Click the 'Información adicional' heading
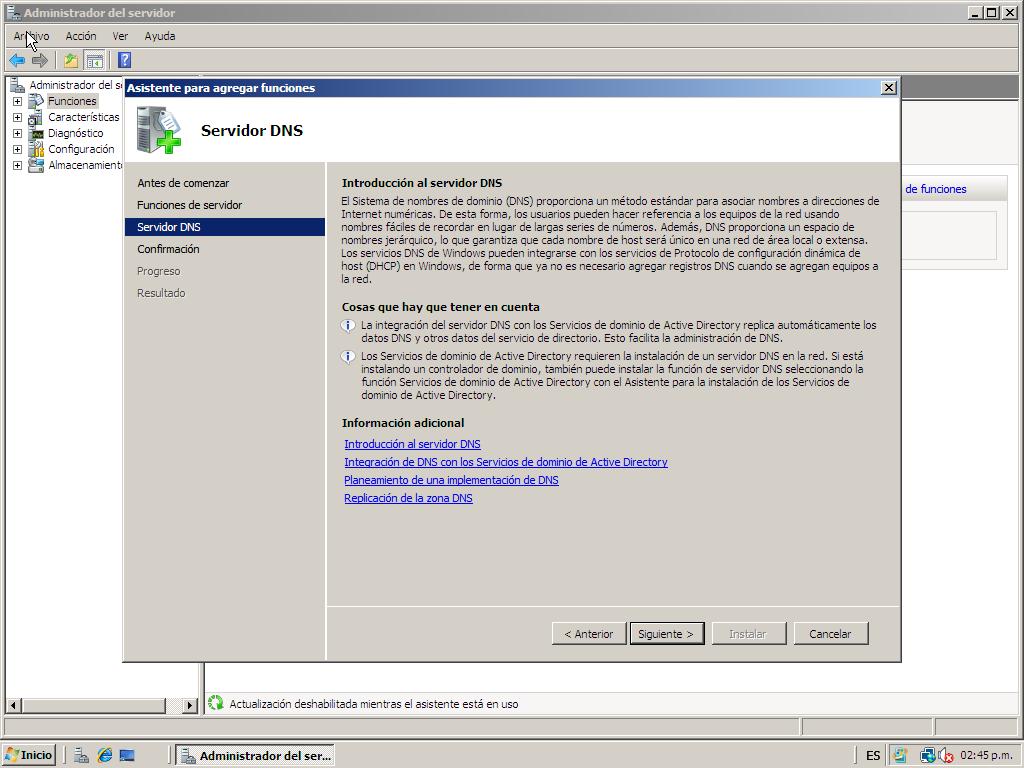 [403, 423]
